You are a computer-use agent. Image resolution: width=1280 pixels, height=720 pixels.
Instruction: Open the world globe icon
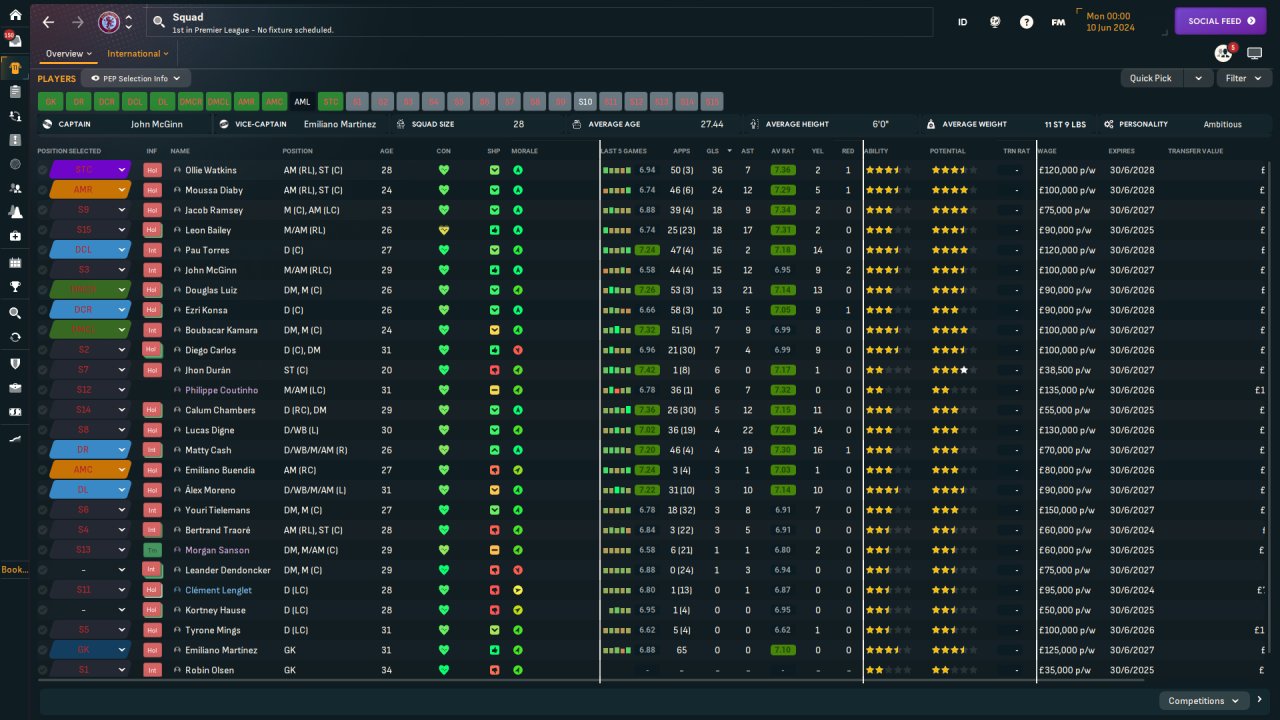995,22
